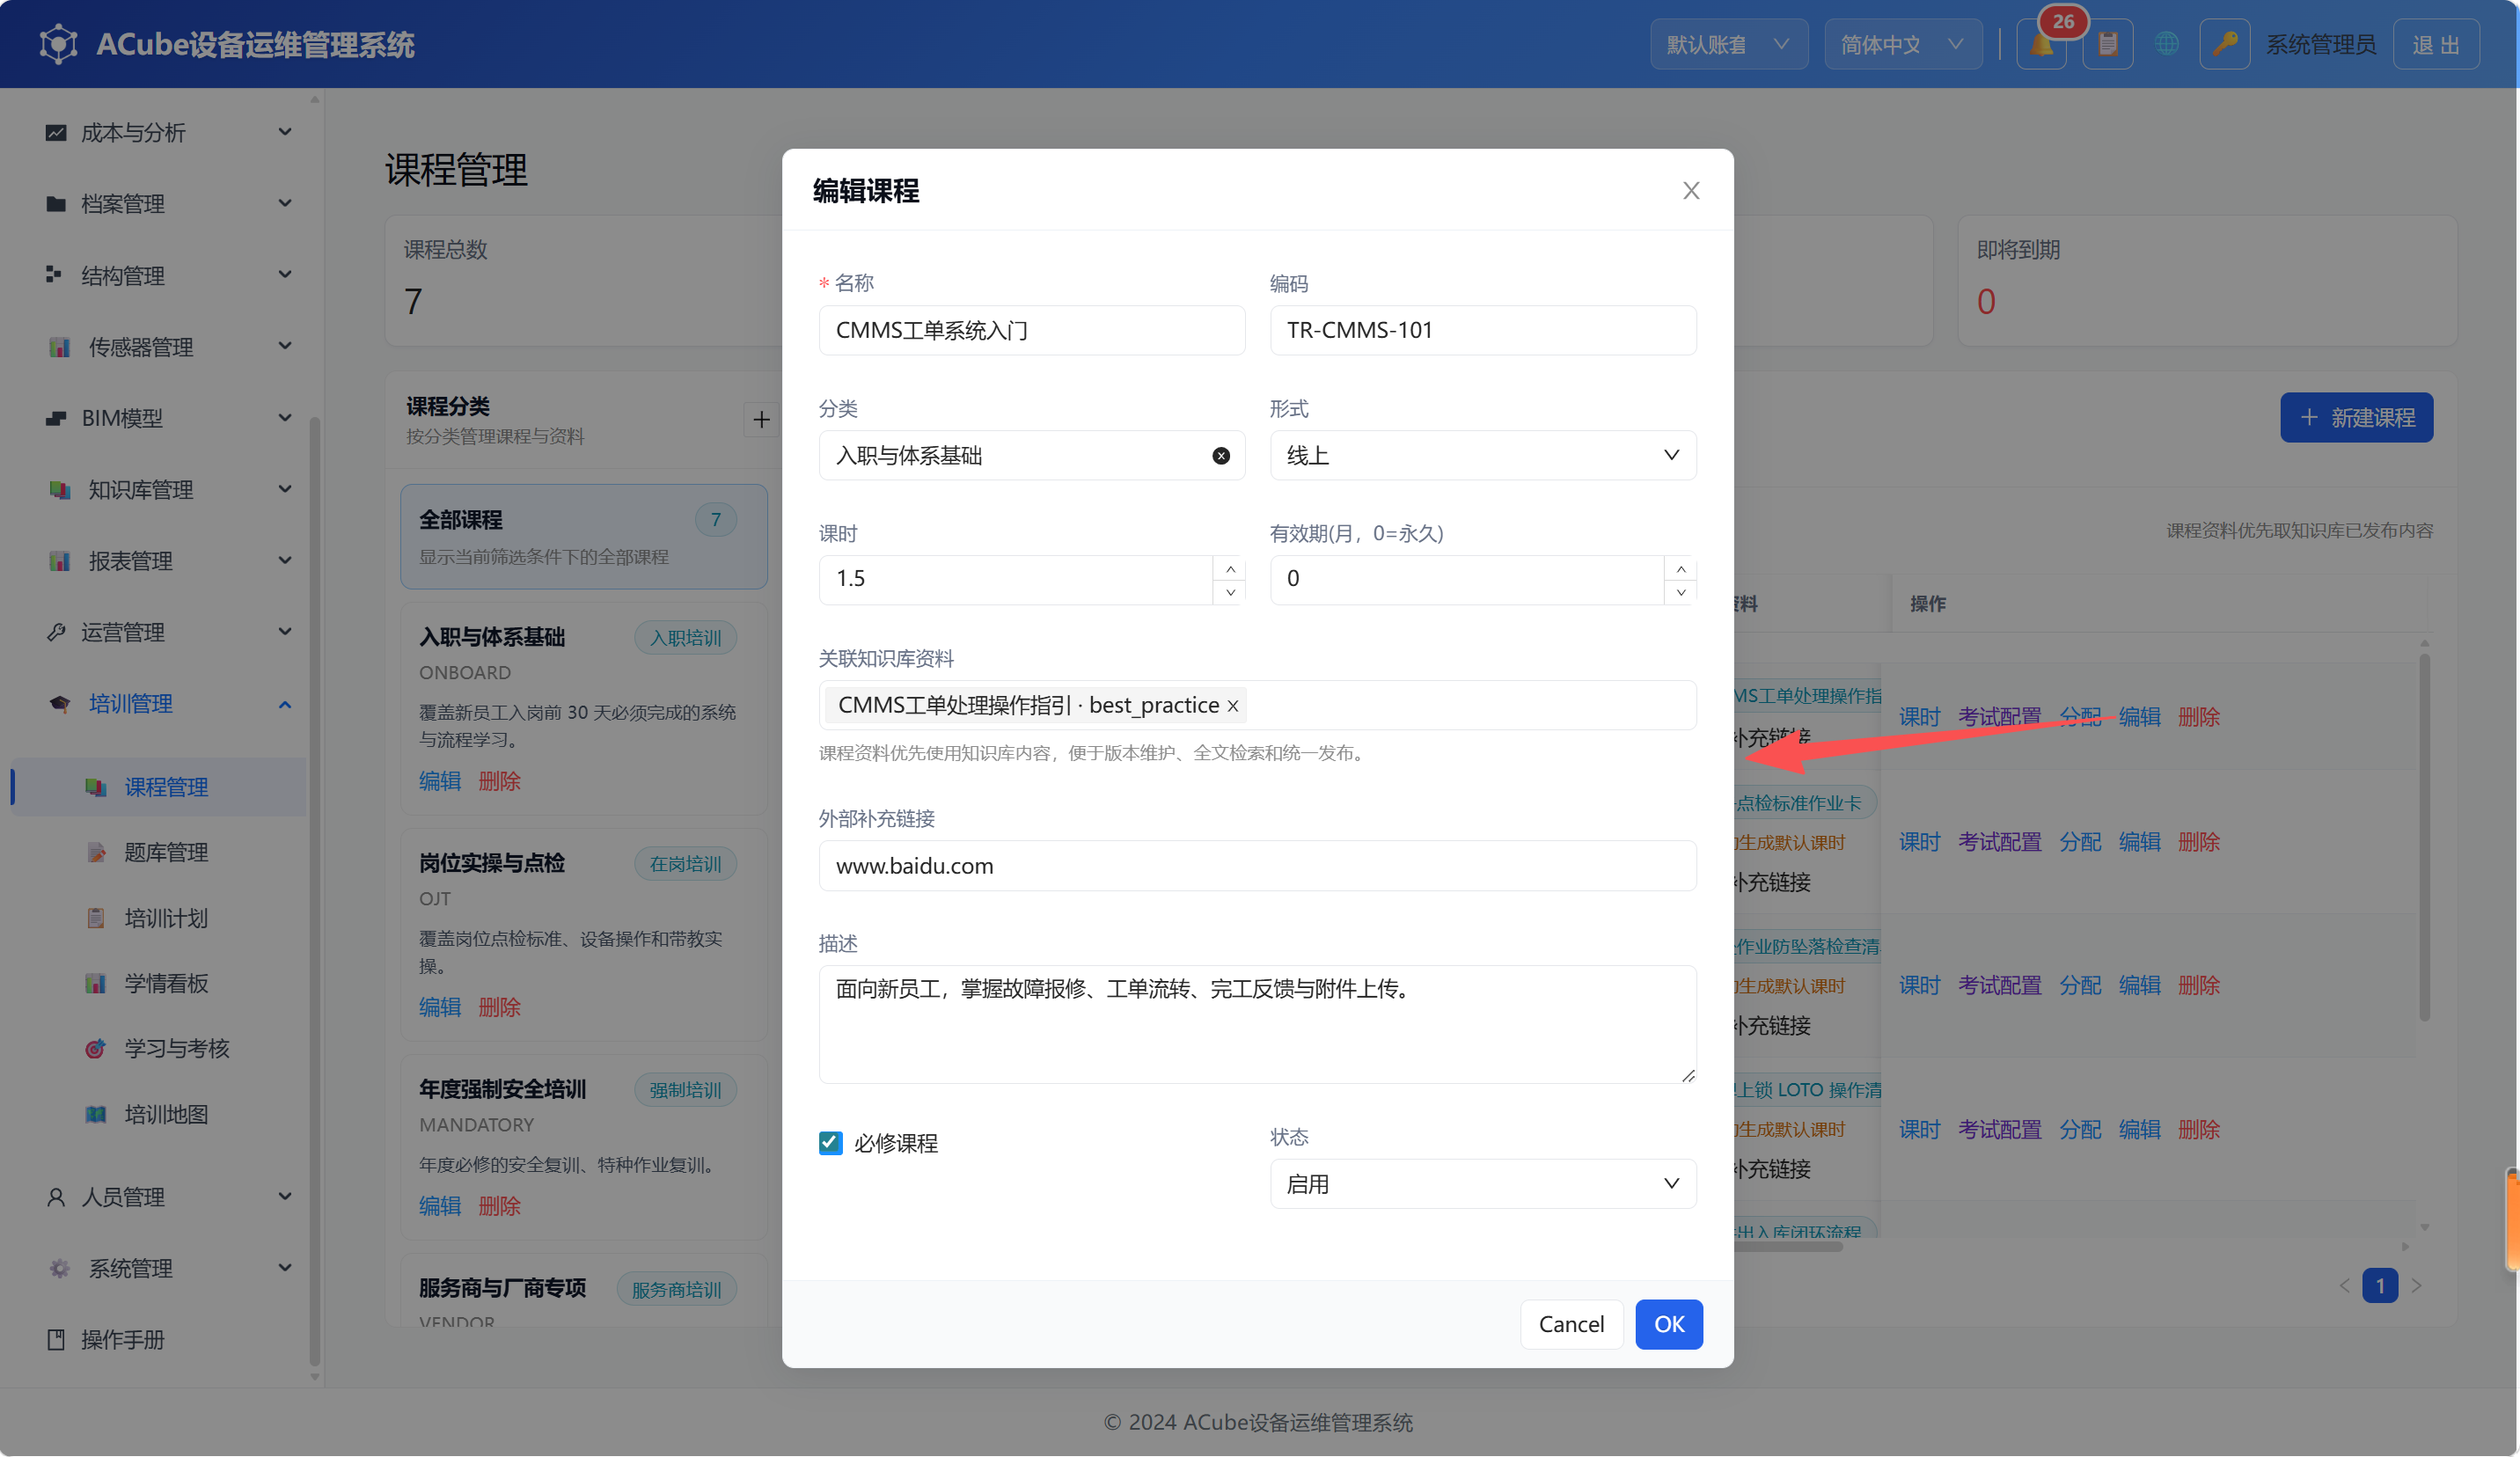Click into the 外部补充链接 input field
The height and width of the screenshot is (1457, 2520).
[x=1257, y=866]
